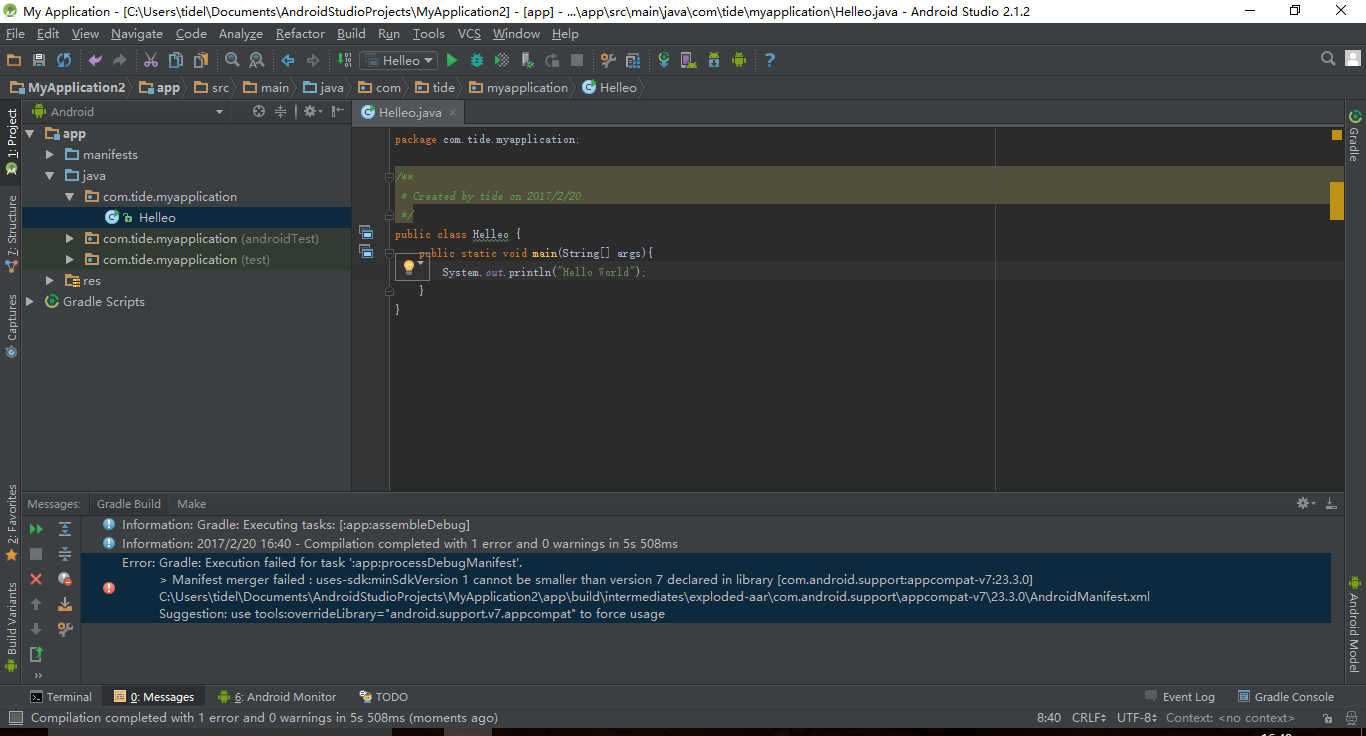Click the wrench settings icon in Messages panel
Image resolution: width=1366 pixels, height=736 pixels.
tap(65, 629)
